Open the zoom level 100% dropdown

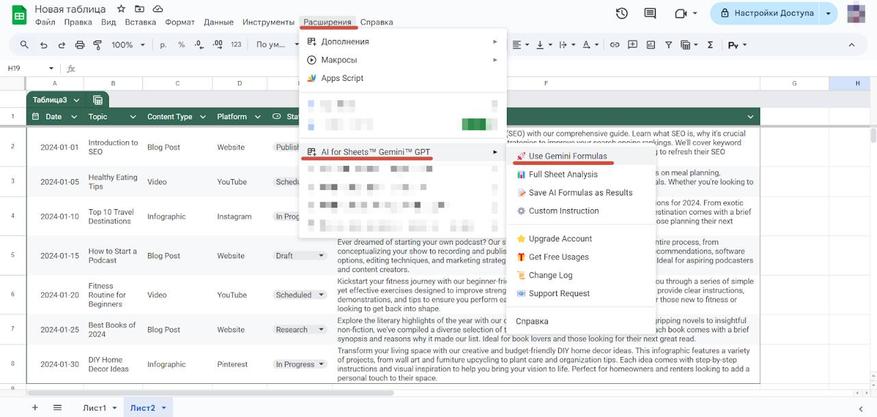click(128, 45)
